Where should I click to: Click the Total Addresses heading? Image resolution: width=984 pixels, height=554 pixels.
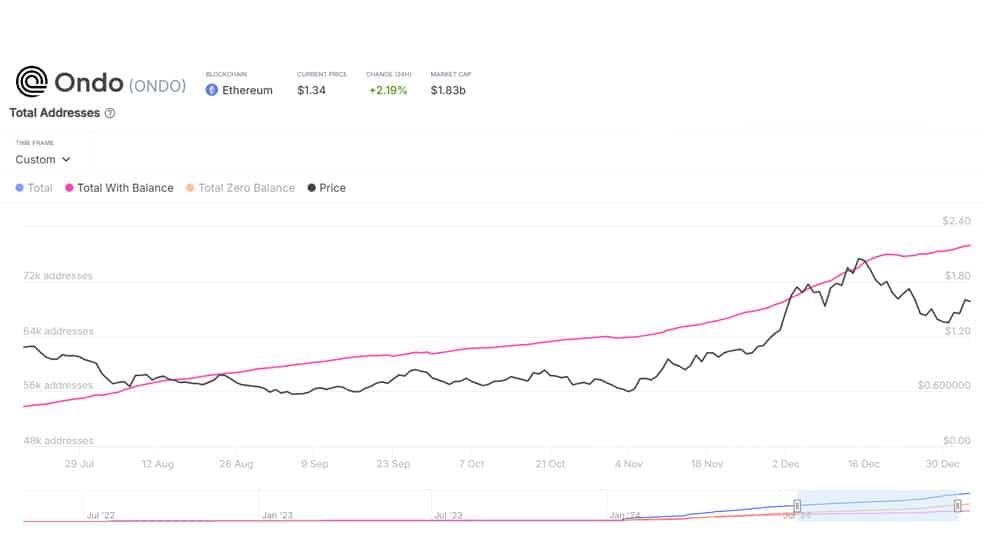coord(55,113)
